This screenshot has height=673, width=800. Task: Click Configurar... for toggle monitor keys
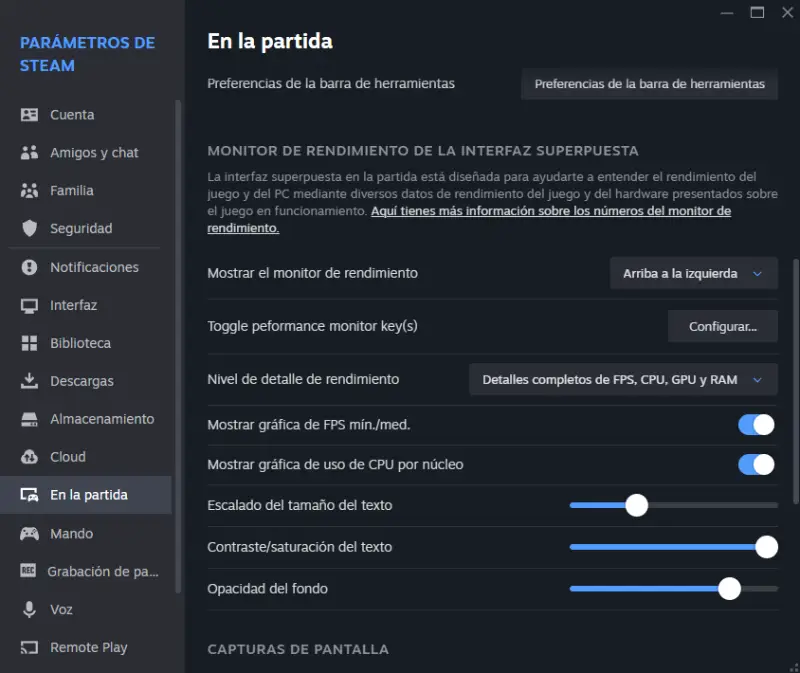coord(722,327)
